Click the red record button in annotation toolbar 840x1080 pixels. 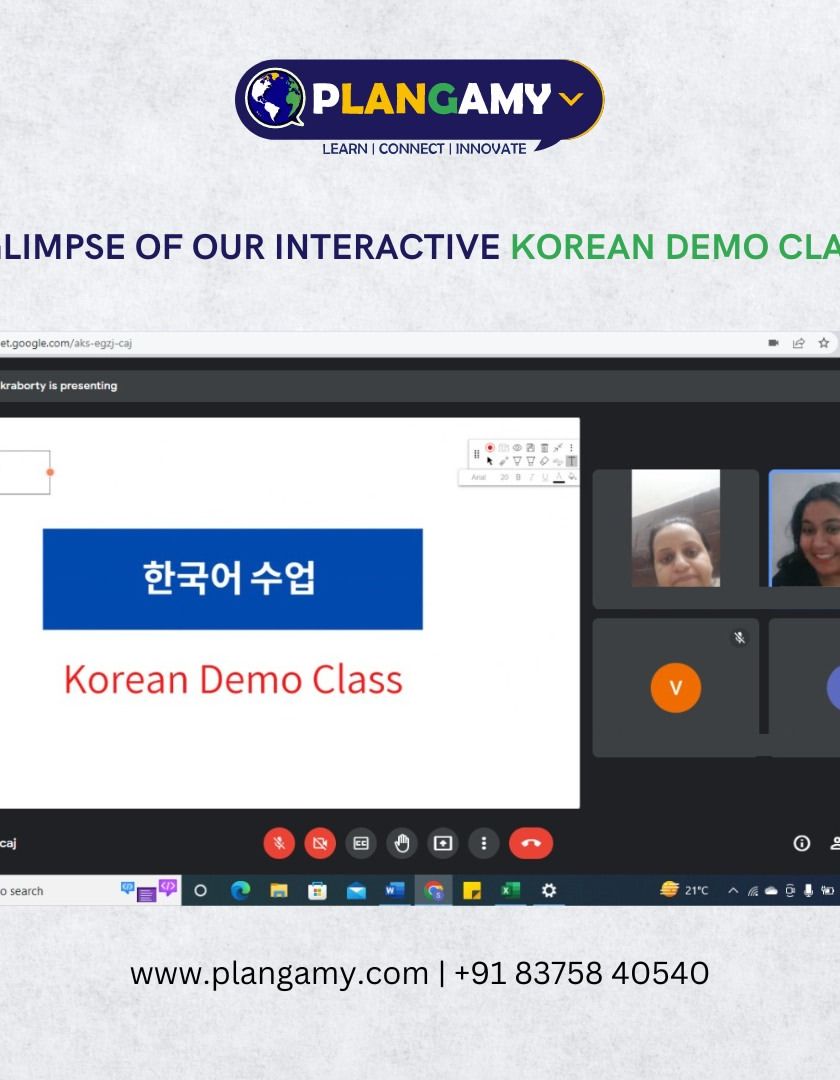(x=490, y=448)
